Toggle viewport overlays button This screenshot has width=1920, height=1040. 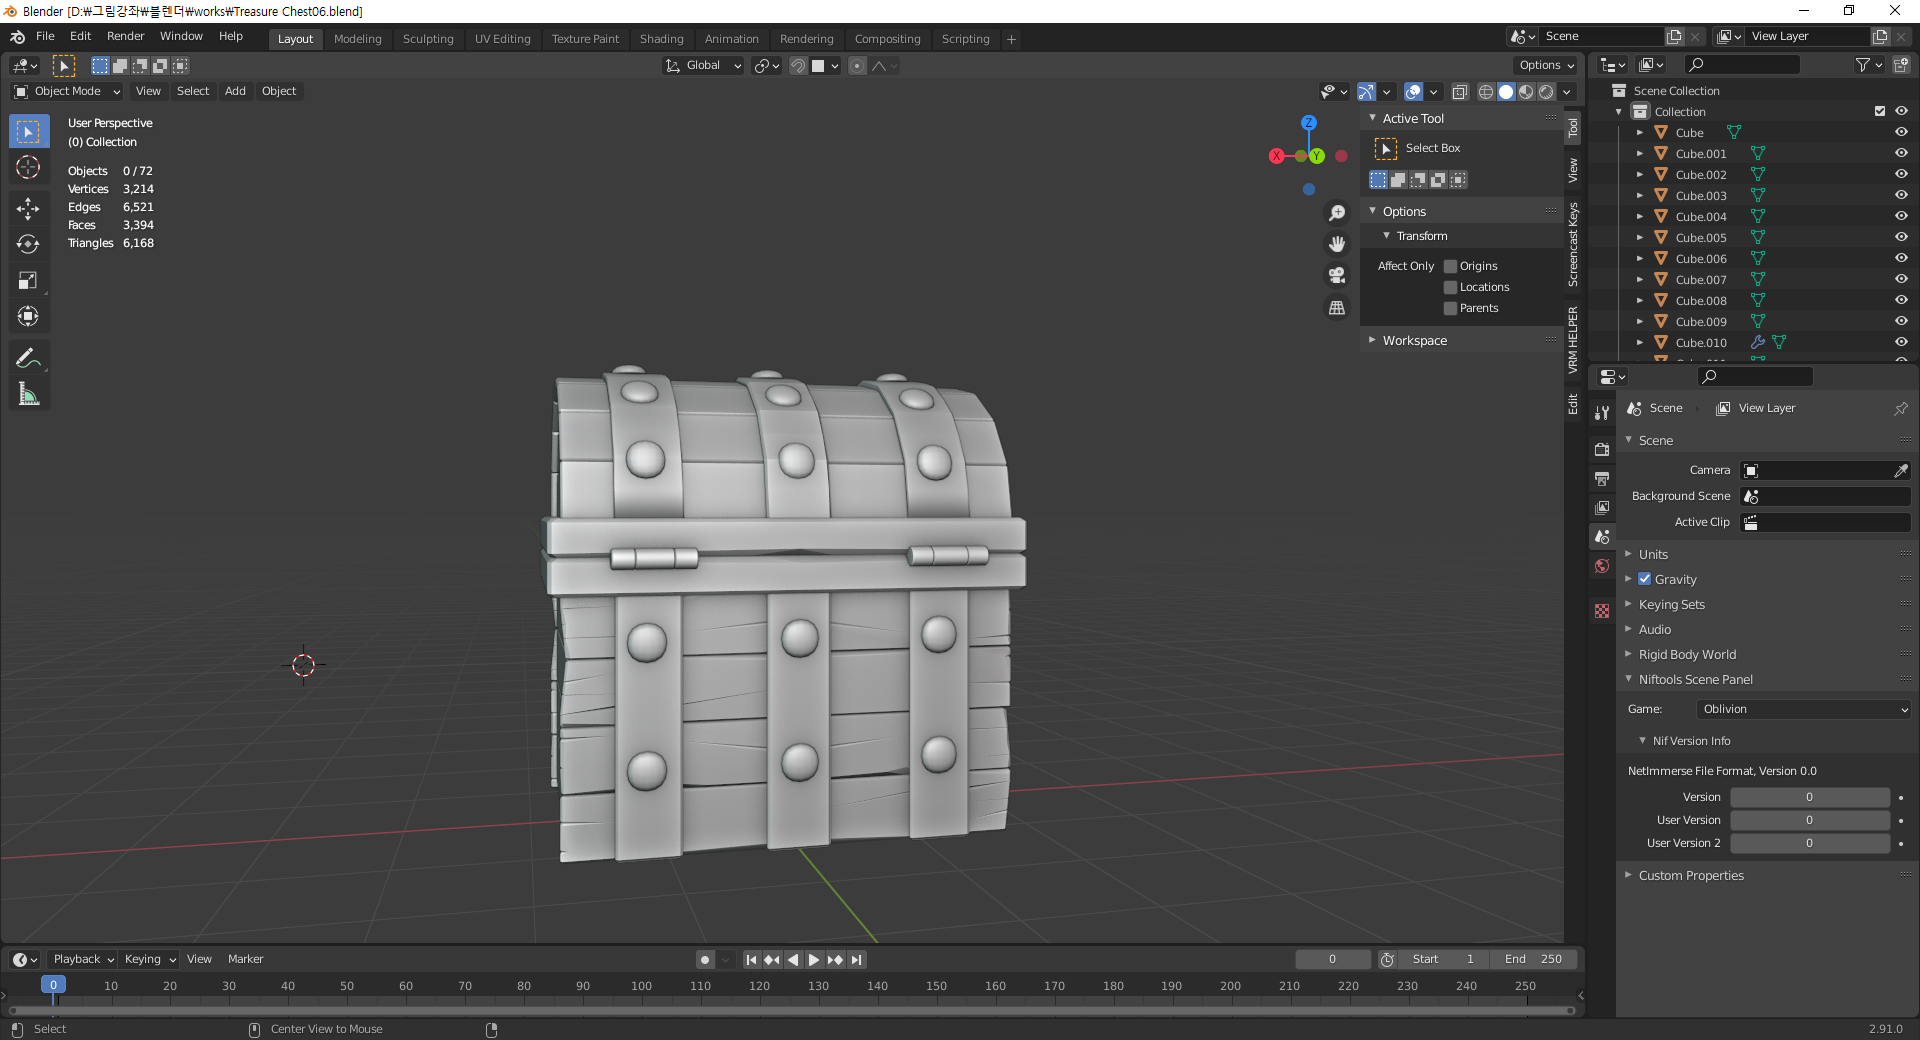pos(1413,92)
